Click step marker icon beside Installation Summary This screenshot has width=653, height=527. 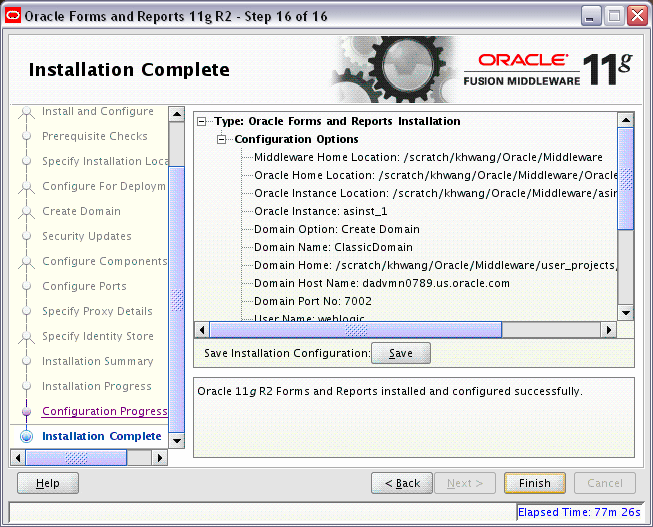(x=27, y=361)
